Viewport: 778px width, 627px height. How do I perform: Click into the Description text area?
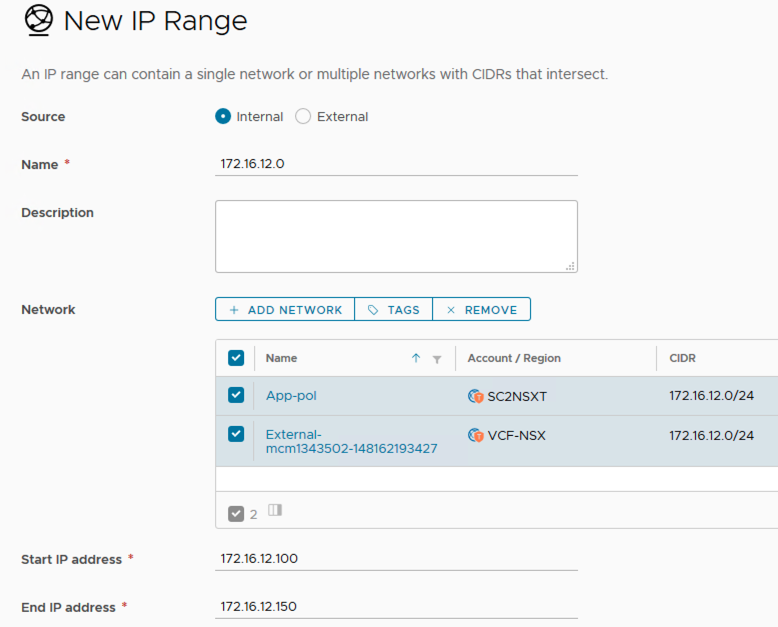pyautogui.click(x=396, y=236)
